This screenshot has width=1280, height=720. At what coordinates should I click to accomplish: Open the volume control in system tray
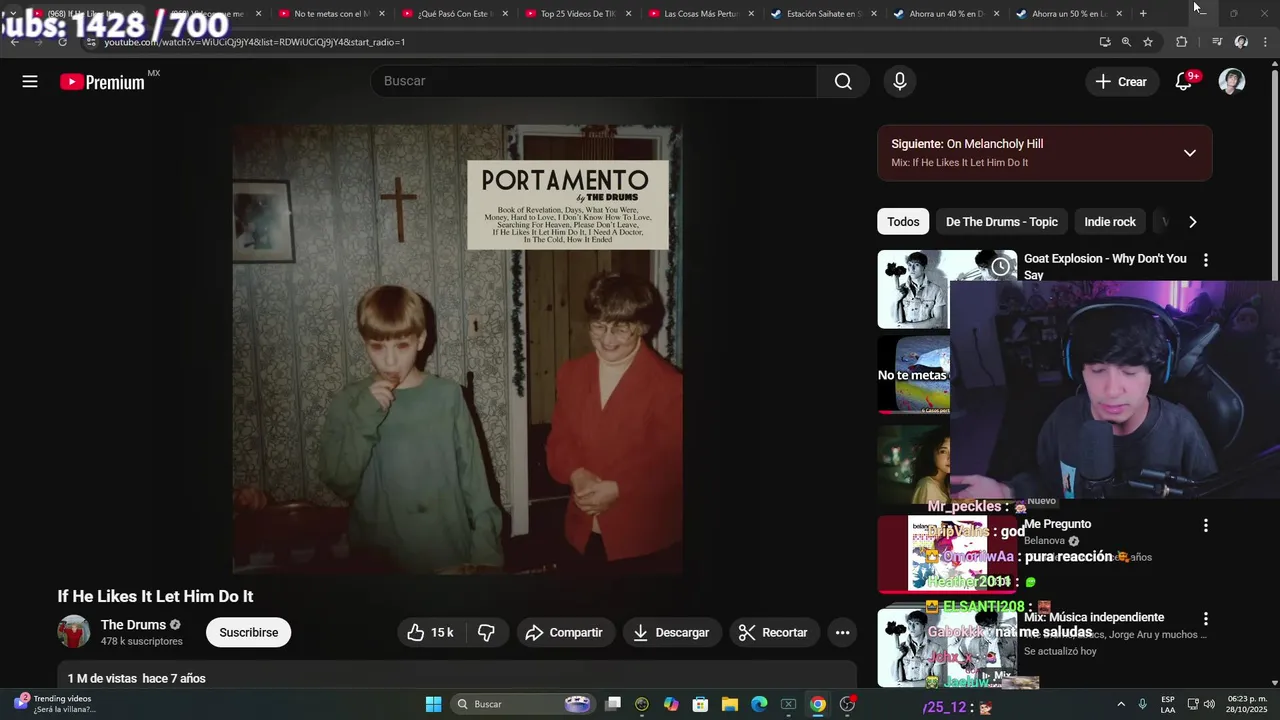click(1209, 704)
